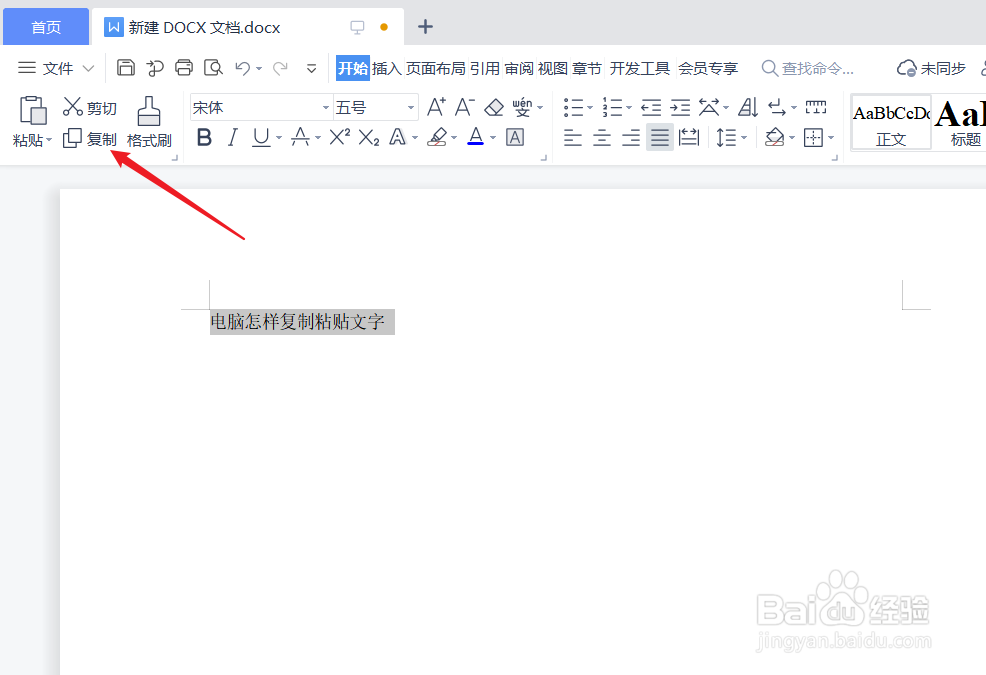Open borders dropdown arrow
Image resolution: width=986 pixels, height=675 pixels.
(x=831, y=138)
